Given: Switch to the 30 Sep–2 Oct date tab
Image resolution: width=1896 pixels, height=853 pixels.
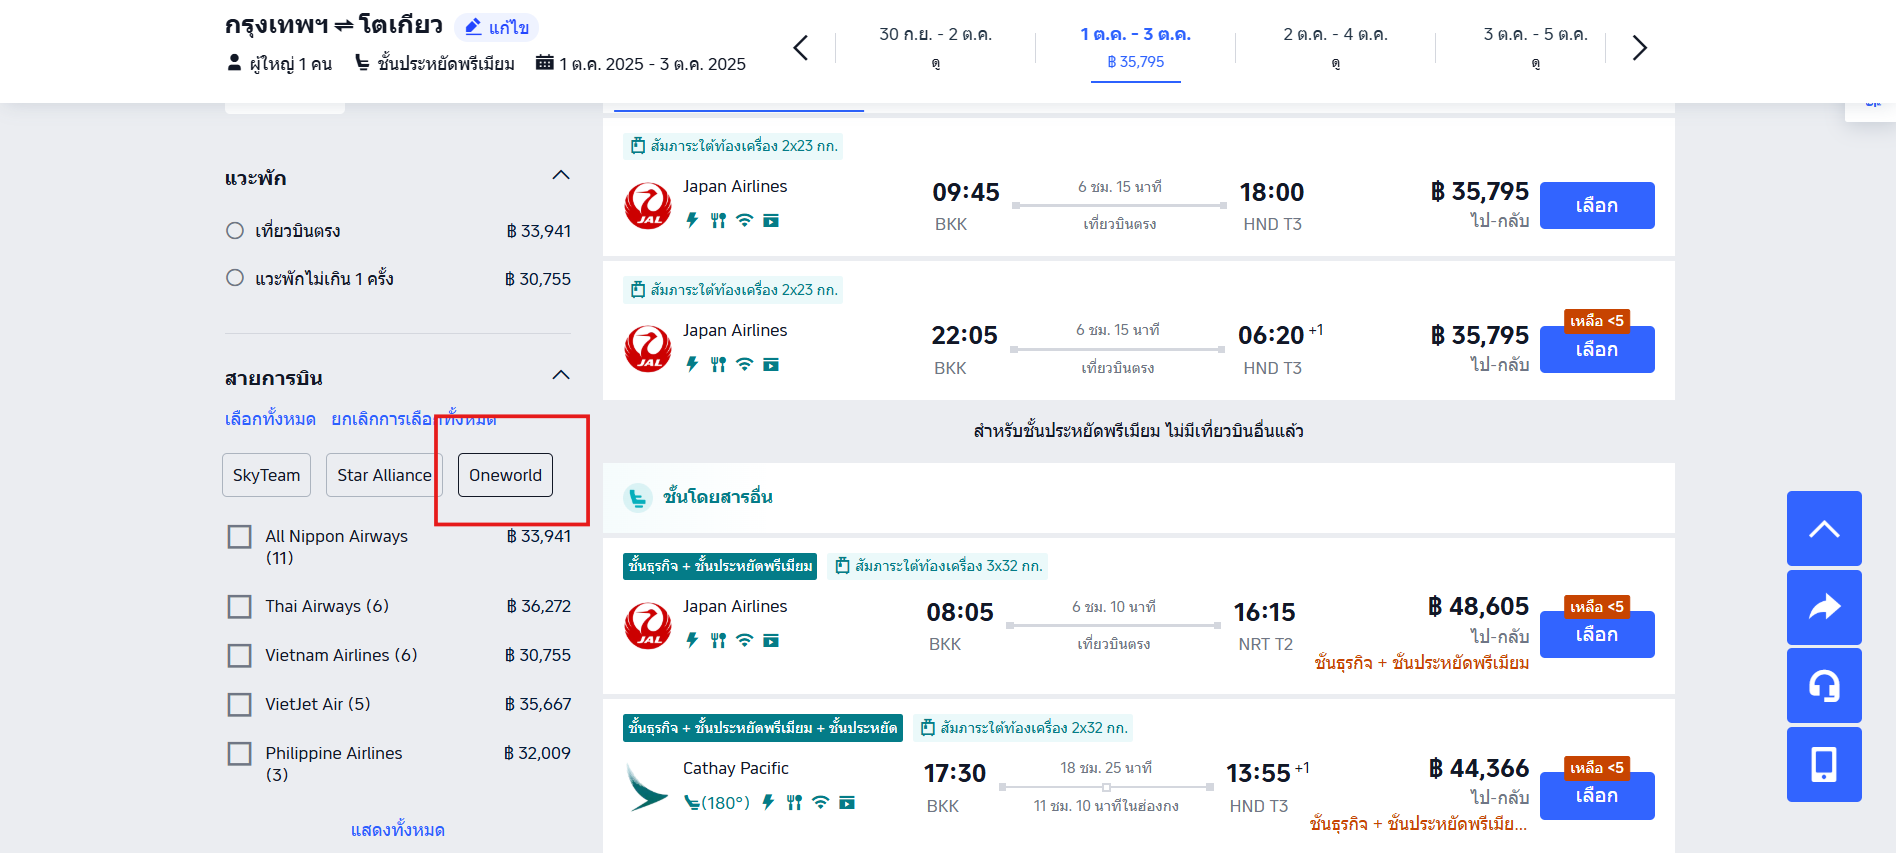Looking at the screenshot, I should (935, 46).
